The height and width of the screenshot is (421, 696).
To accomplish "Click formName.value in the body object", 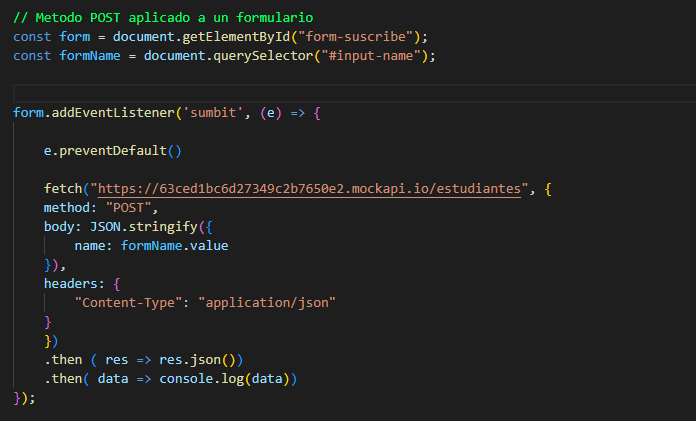I will [174, 246].
